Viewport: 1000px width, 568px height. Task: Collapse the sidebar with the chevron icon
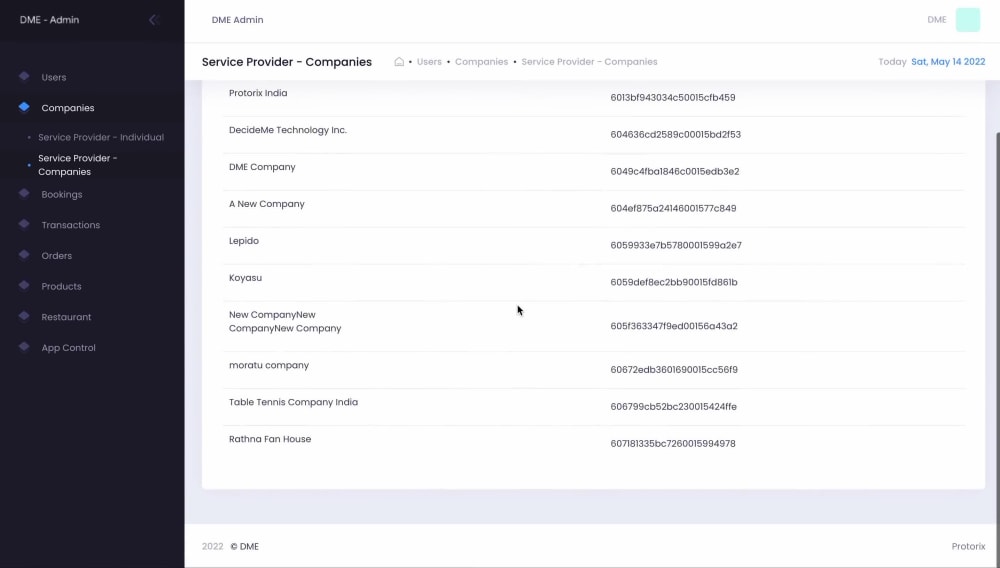pyautogui.click(x=153, y=20)
